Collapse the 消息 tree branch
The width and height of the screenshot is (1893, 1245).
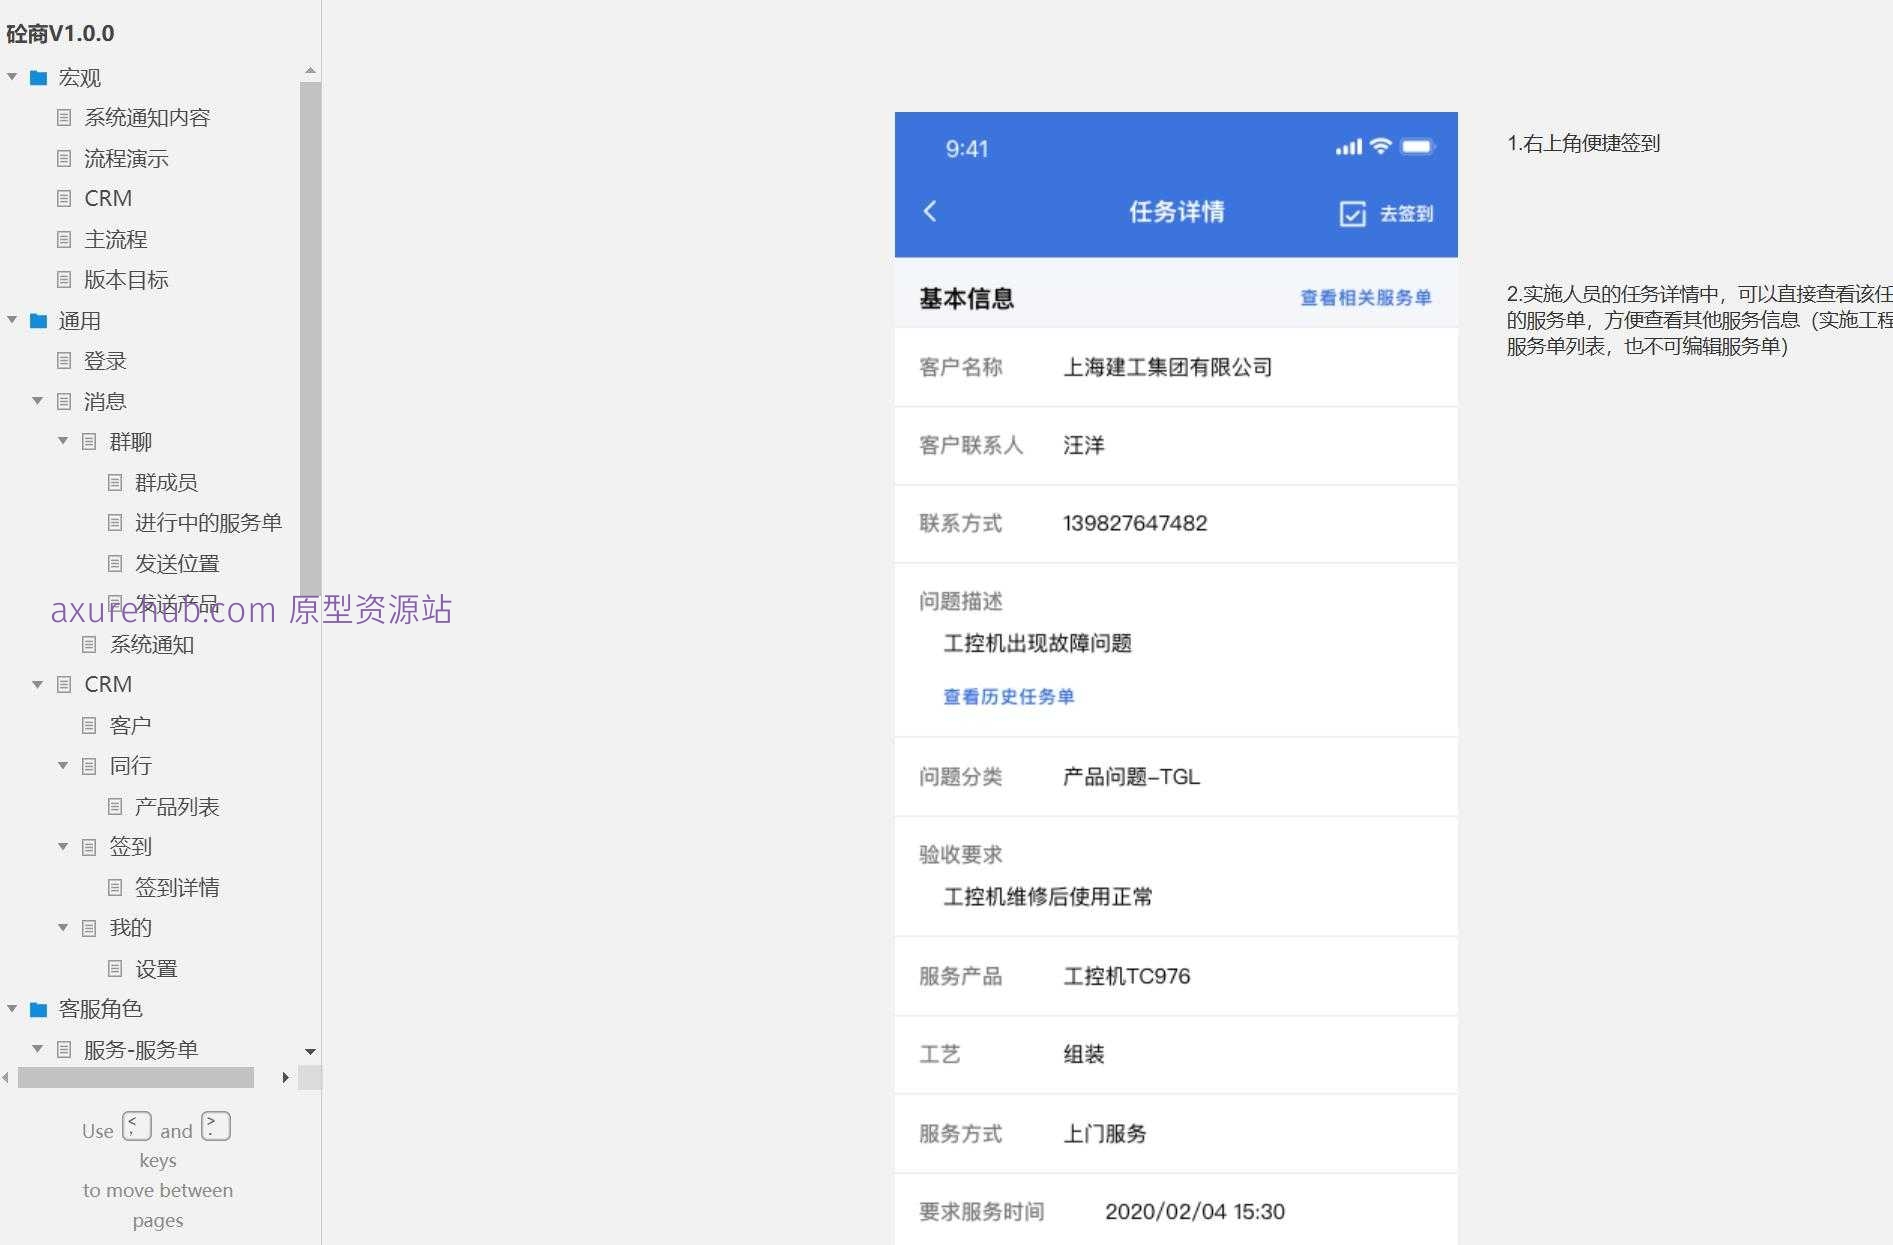tap(38, 401)
